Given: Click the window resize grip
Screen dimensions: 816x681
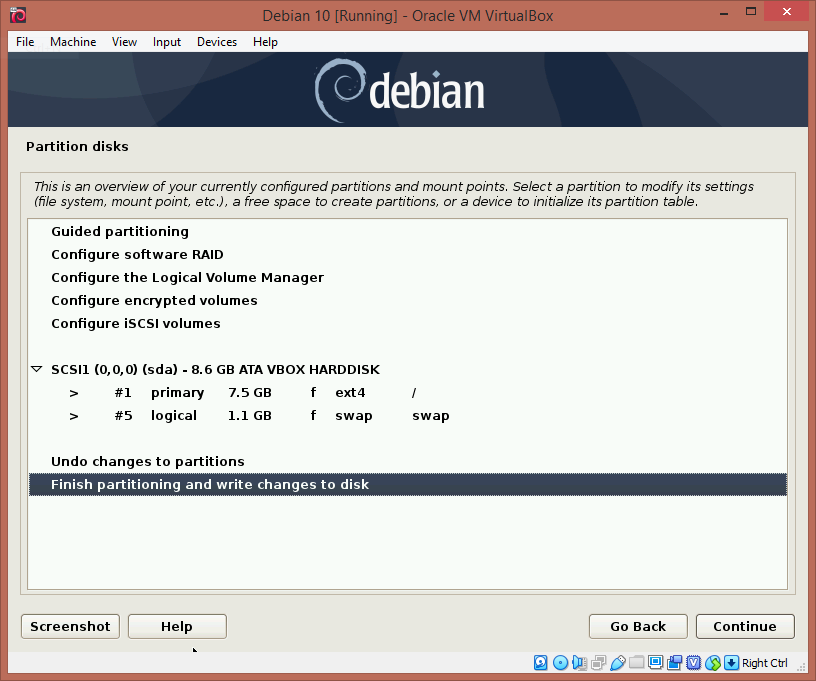Looking at the screenshot, I should (802, 666).
